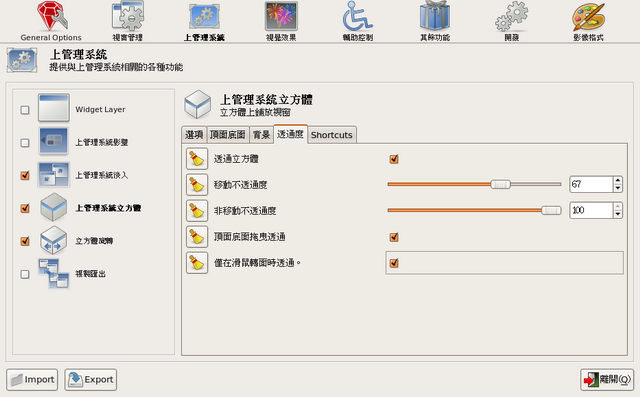640x397 pixels.
Task: Click the rotate cube icon with blue arrows
Action: click(54, 240)
